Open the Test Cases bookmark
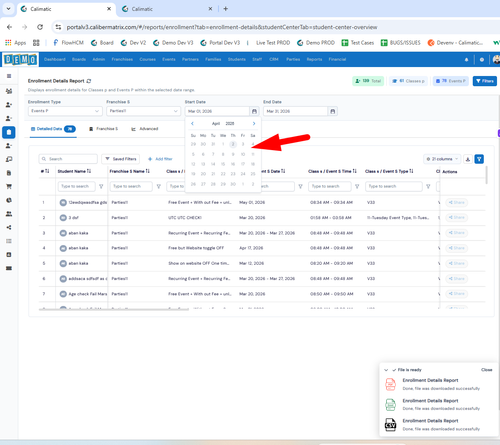The image size is (500, 445). tap(358, 43)
